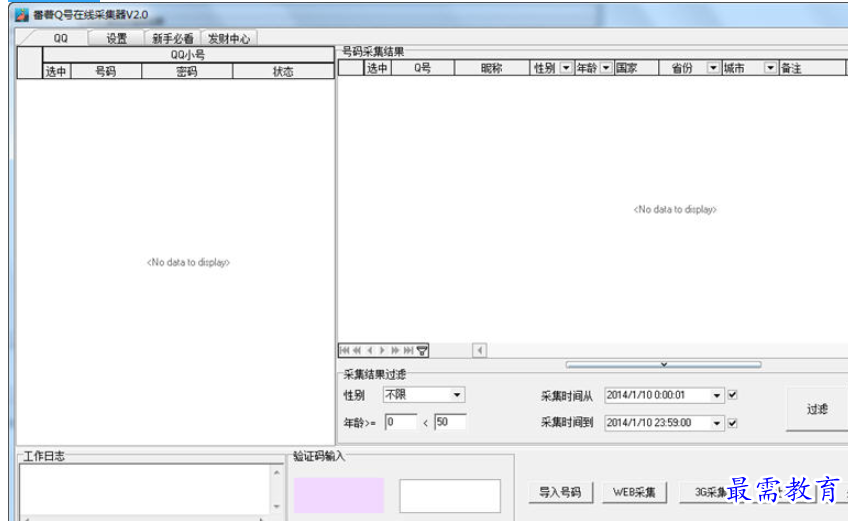Click the verification code text input box
The image size is (848, 521).
coord(450,496)
